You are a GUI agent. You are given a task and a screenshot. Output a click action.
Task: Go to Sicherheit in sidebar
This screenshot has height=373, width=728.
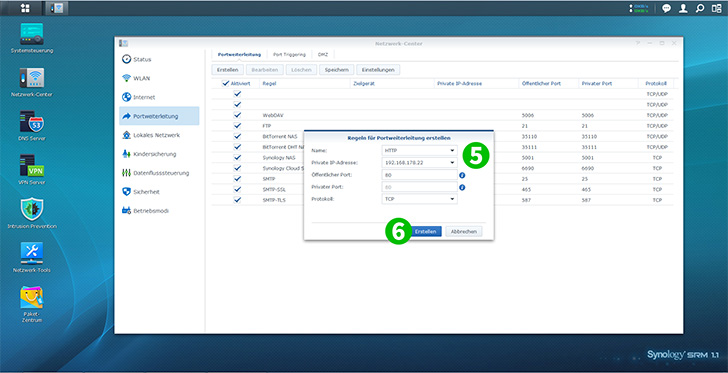pos(159,191)
